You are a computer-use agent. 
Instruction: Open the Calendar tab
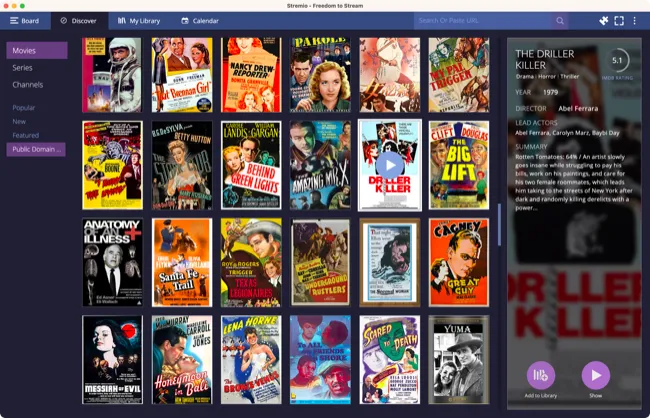pos(200,21)
